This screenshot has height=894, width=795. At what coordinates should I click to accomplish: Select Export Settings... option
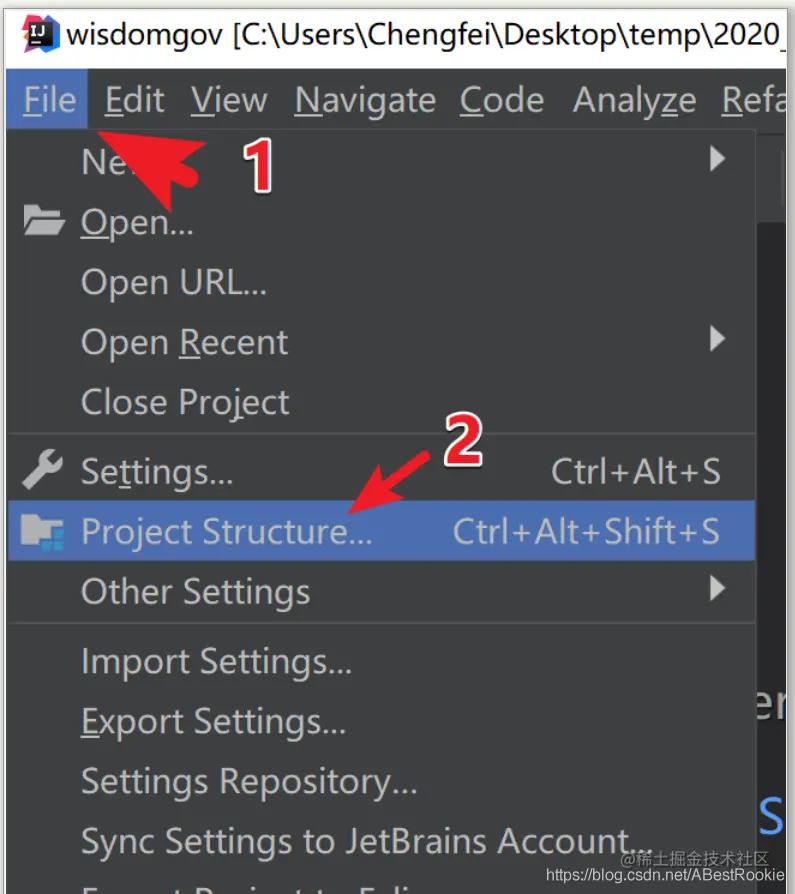213,721
